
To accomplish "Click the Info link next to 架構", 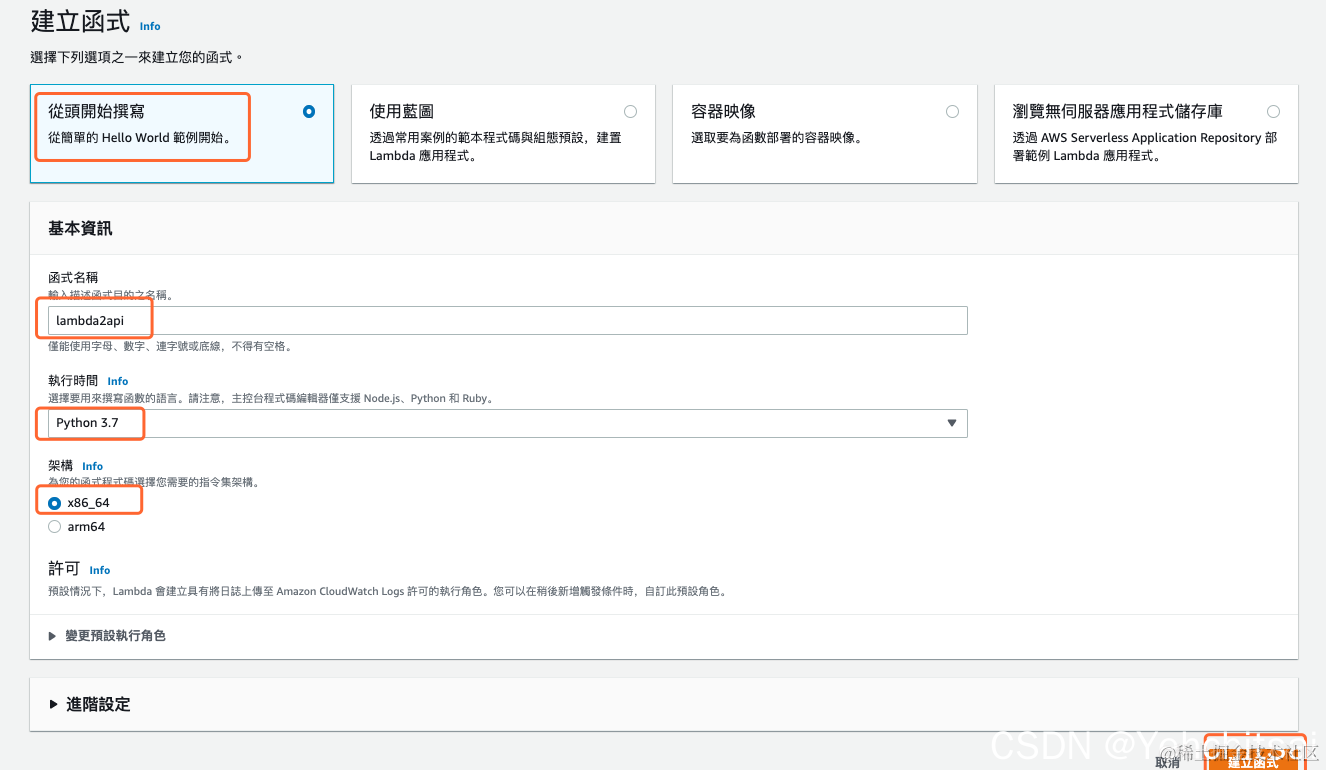I will tap(92, 465).
